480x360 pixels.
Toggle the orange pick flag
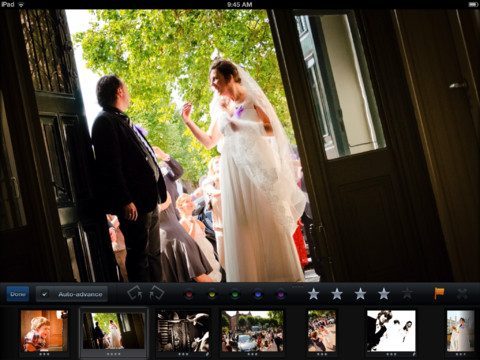439,294
